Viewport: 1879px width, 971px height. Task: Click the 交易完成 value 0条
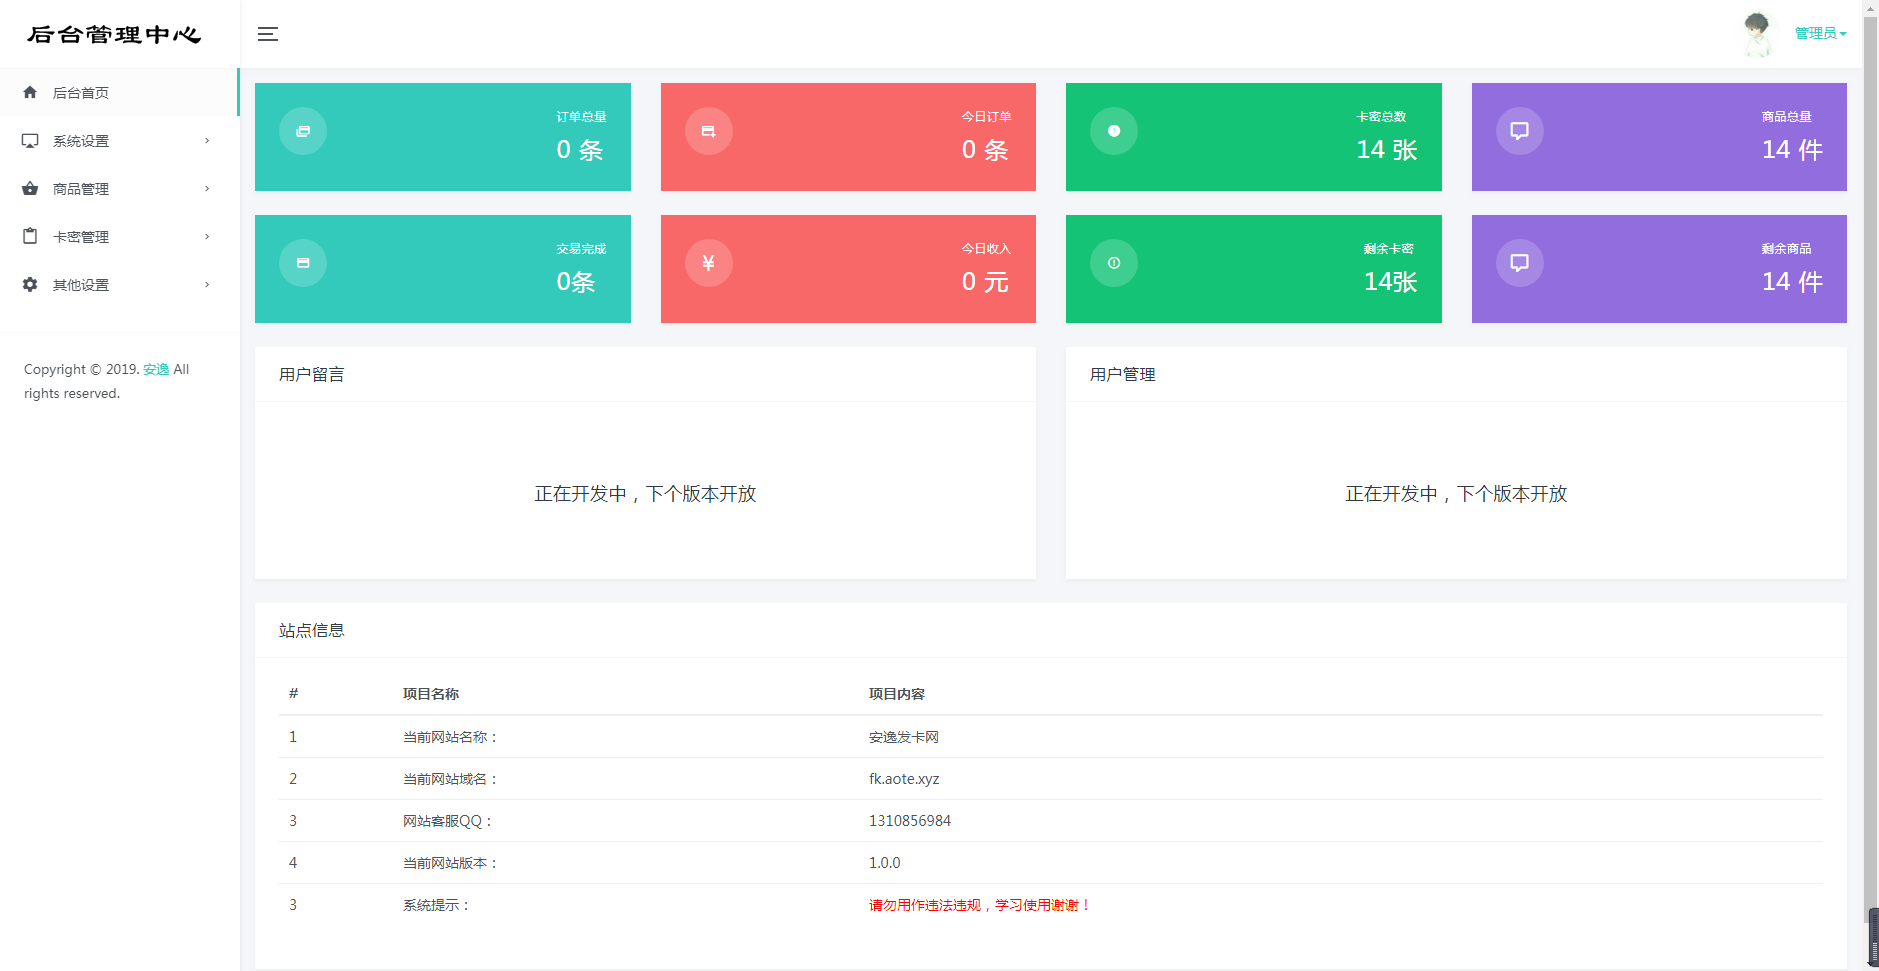coord(576,282)
